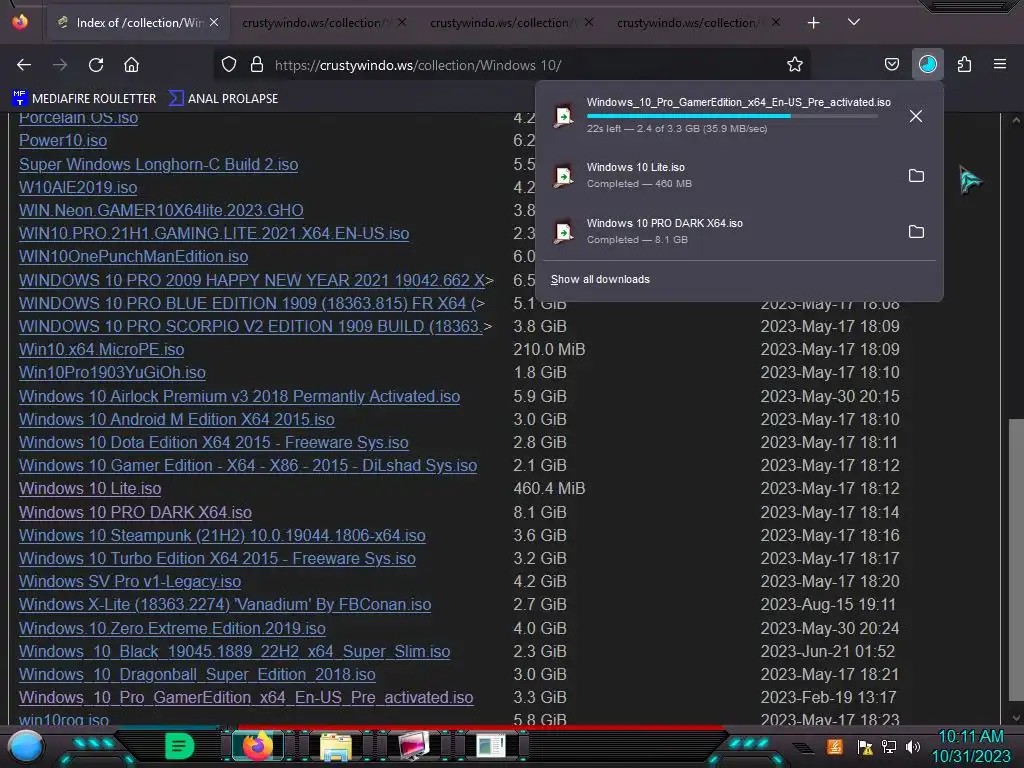Open the MEDIAFIRE ROULETTER bookmark
This screenshot has height=768, width=1024.
pos(84,99)
